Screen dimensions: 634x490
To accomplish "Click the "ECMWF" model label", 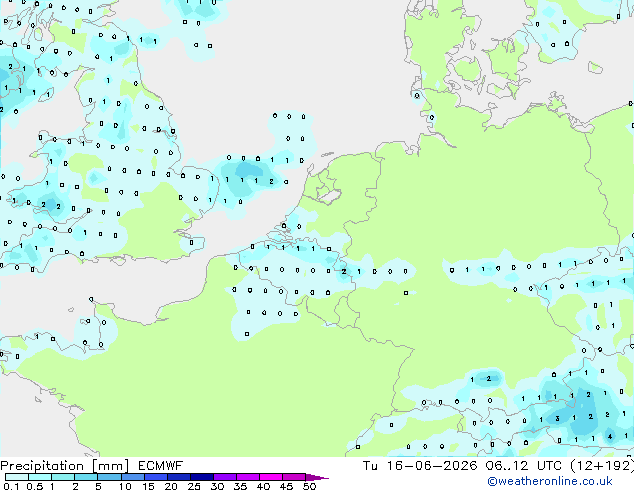I will 160,466.
